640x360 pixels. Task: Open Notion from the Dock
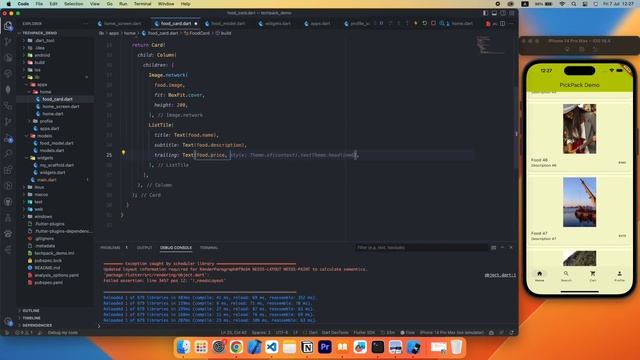tap(307, 347)
